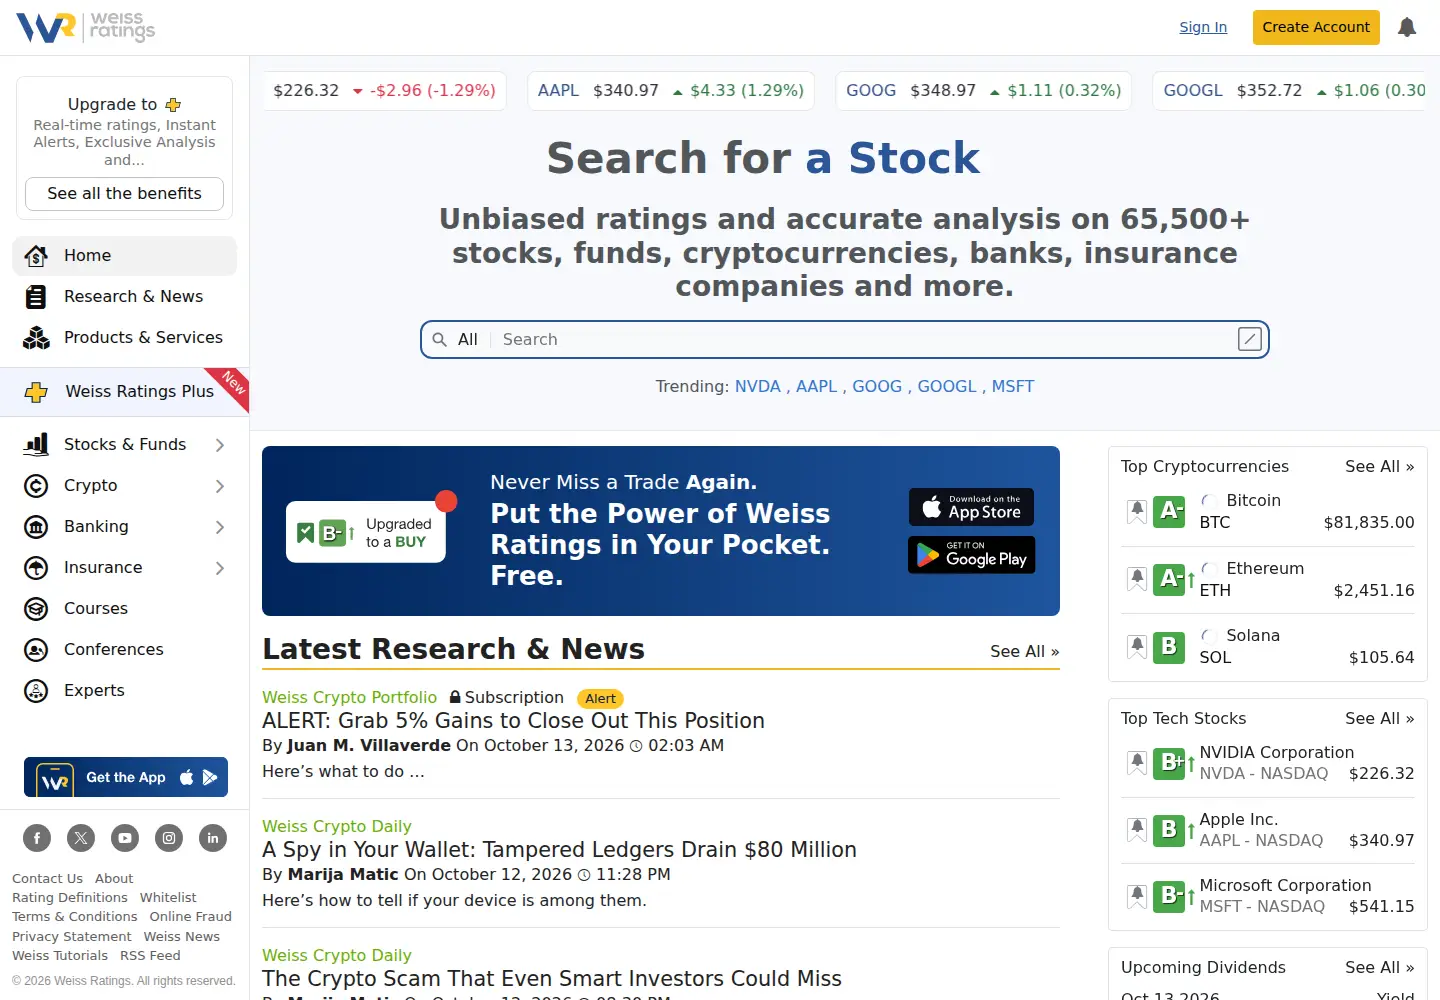Toggle alert bell for Microsoft Corporation
1440x1000 pixels.
tap(1137, 896)
